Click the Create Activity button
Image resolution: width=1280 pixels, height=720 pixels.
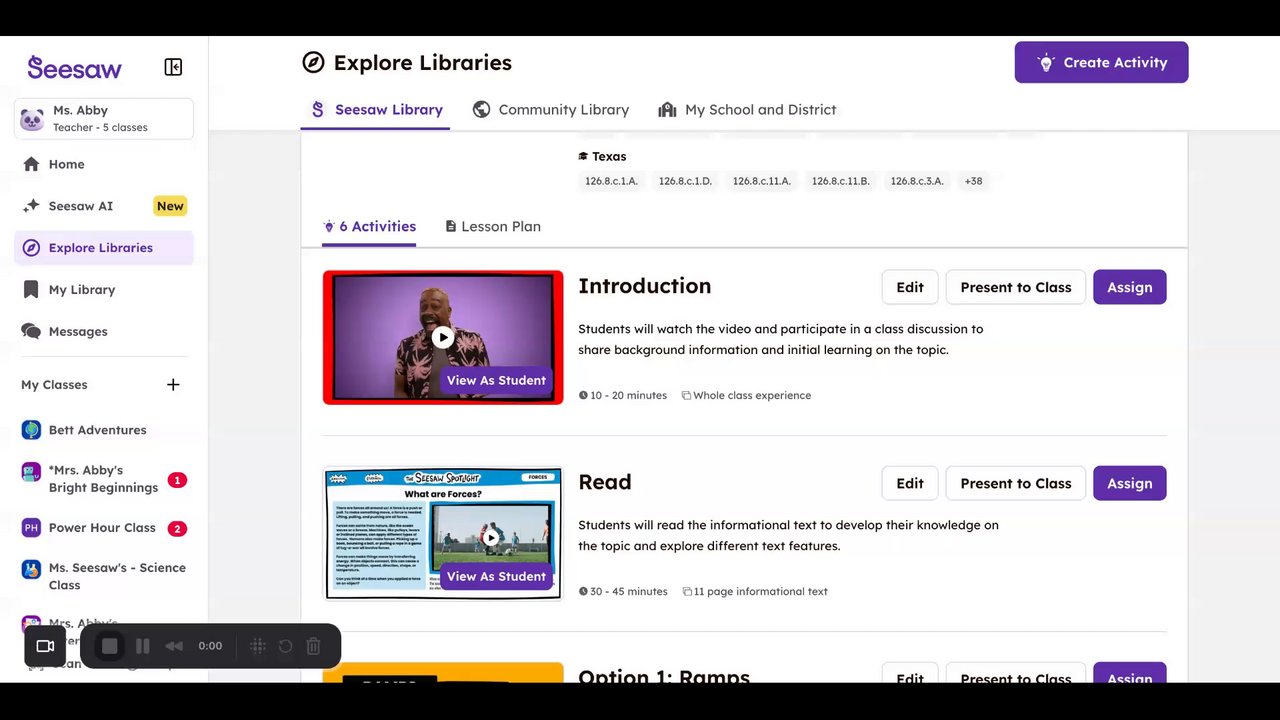(1101, 62)
